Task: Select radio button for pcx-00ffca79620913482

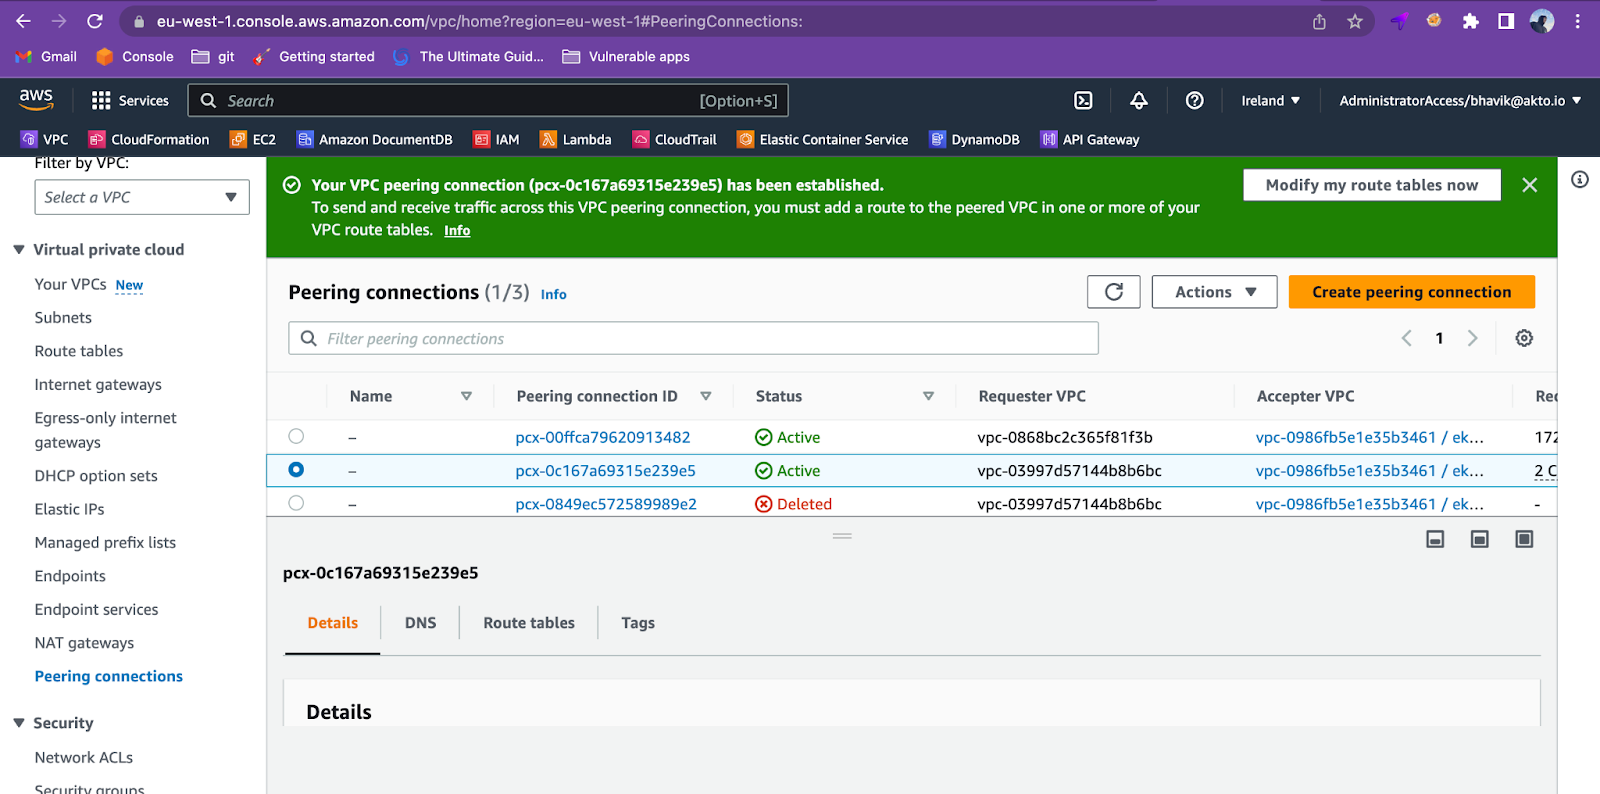Action: click(296, 436)
